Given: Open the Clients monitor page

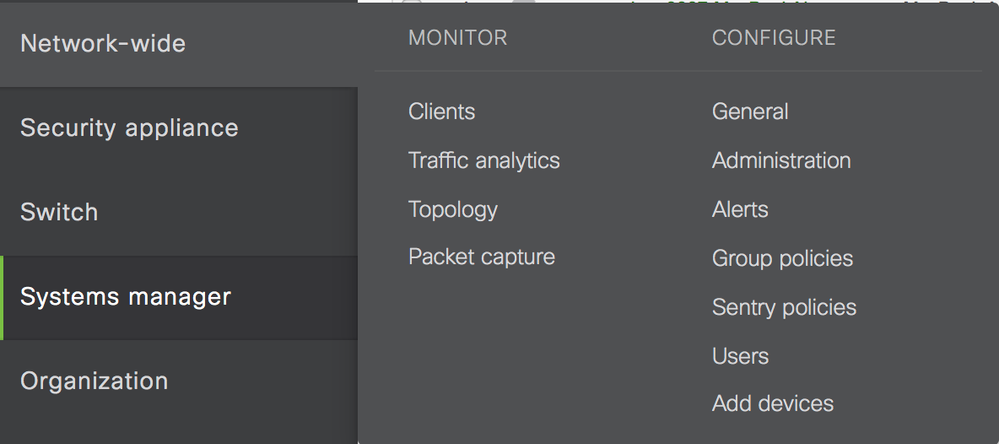Looking at the screenshot, I should (x=441, y=112).
